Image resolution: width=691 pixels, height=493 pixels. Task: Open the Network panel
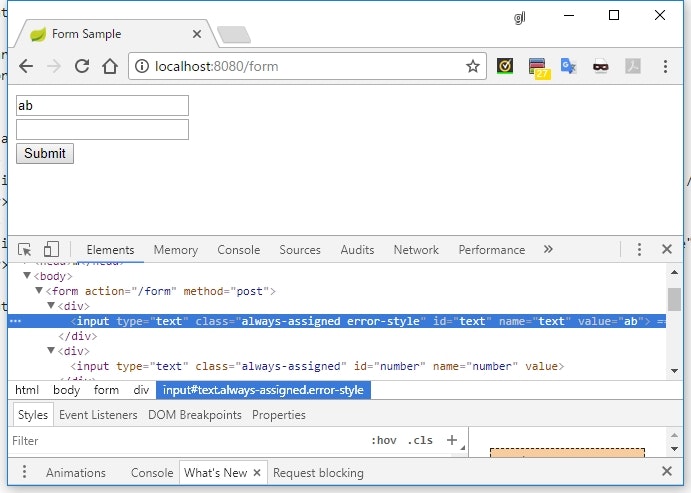click(416, 250)
